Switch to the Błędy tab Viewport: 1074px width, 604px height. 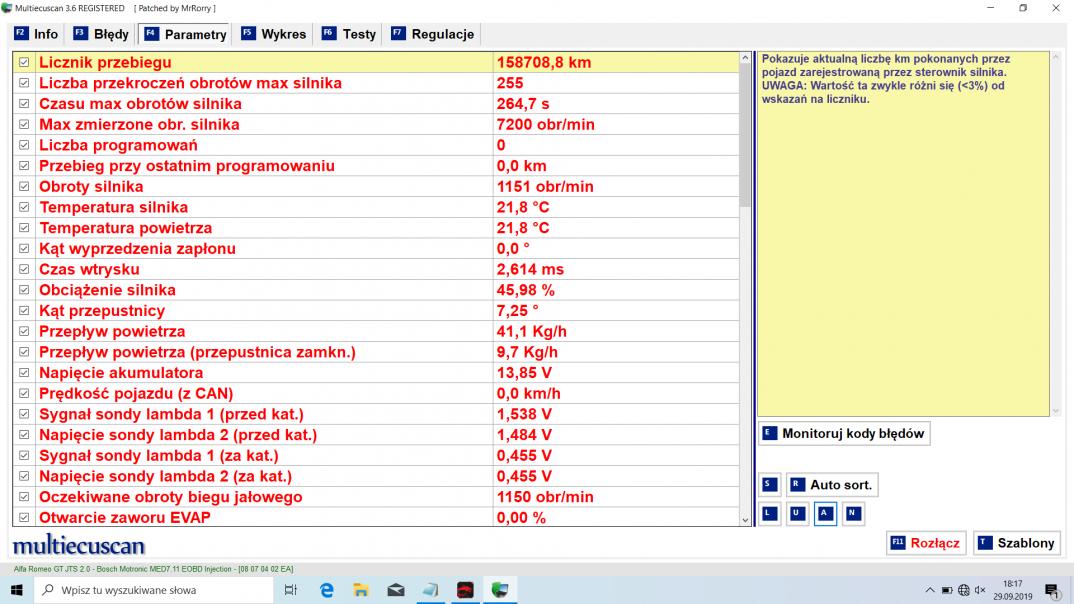point(102,34)
